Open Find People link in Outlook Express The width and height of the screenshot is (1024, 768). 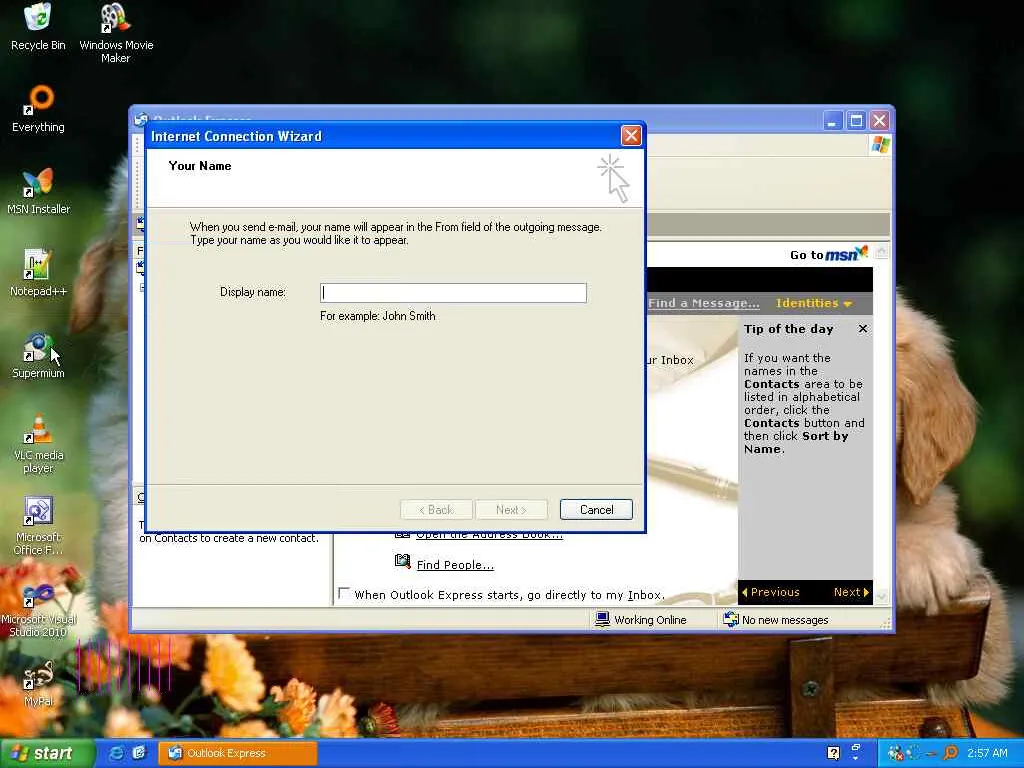(x=455, y=565)
